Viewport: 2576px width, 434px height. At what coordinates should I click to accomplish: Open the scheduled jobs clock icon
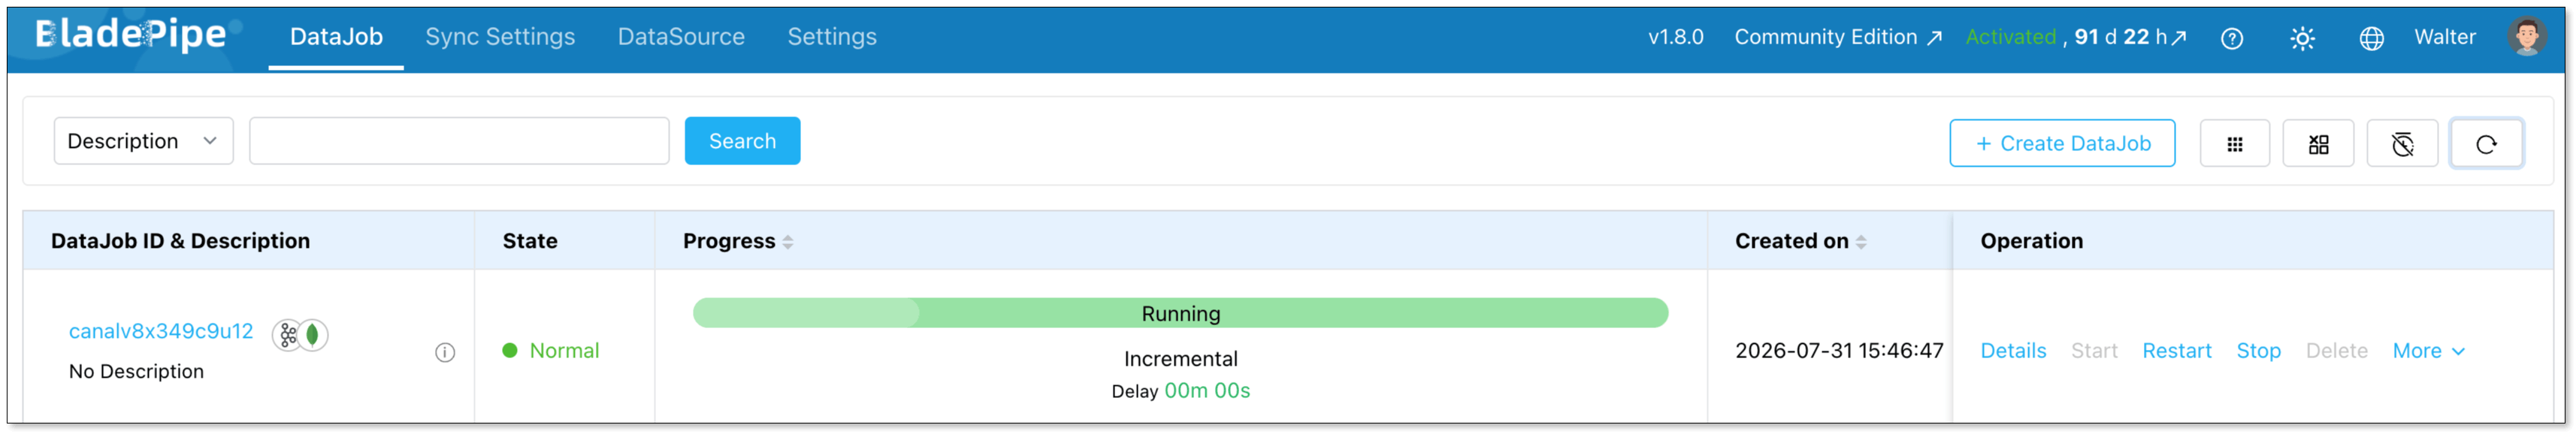point(2402,144)
